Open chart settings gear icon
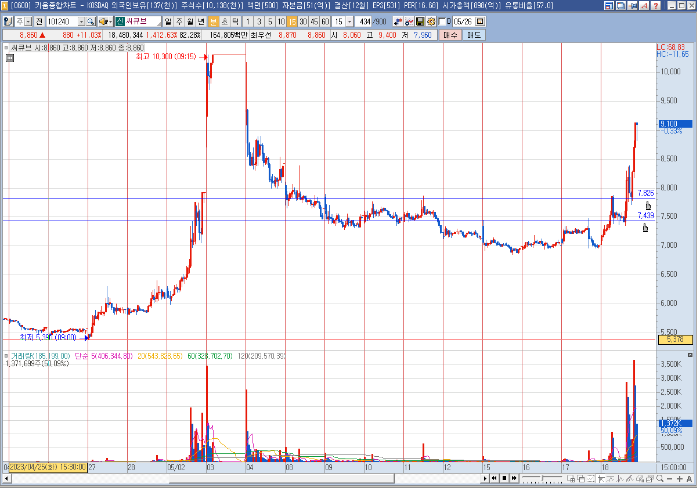This screenshot has width=700, height=488. click(431, 21)
